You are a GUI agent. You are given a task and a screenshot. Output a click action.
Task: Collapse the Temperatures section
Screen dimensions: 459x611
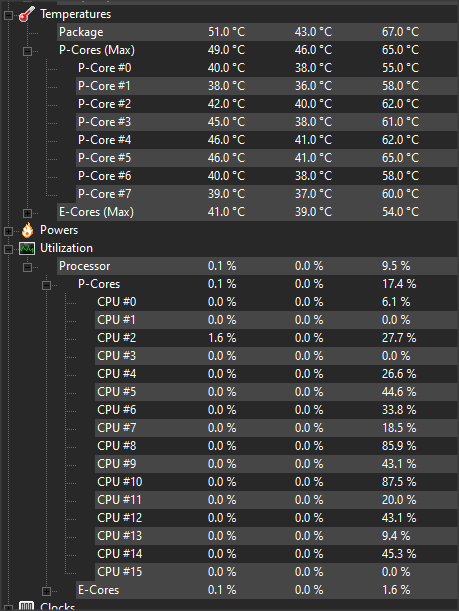click(8, 15)
